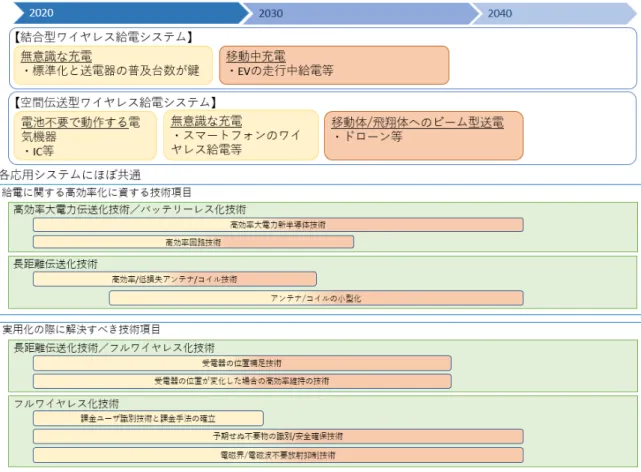The image size is (641, 472).
Task: Click the 高効率/低損失アンテナ/コイル技術 bar
Action: pos(175,279)
